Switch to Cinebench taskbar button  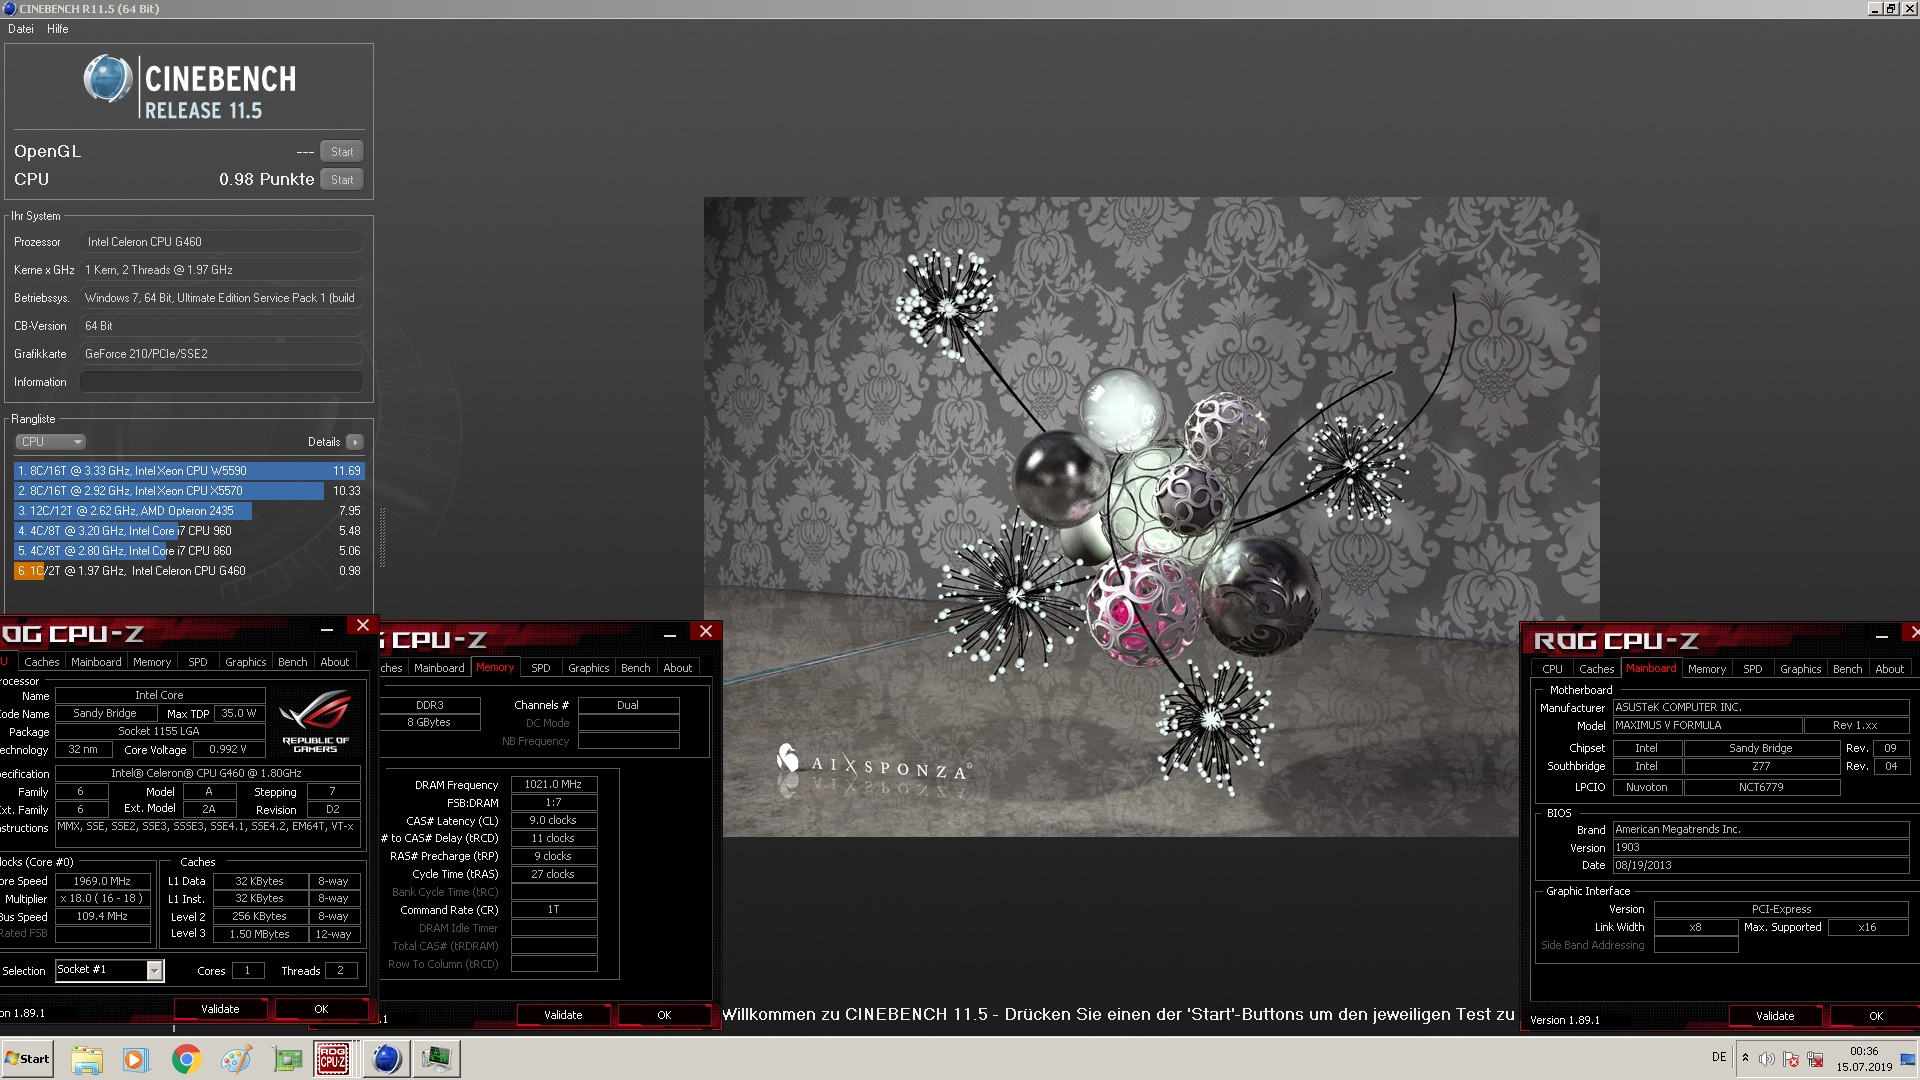[x=386, y=1059]
